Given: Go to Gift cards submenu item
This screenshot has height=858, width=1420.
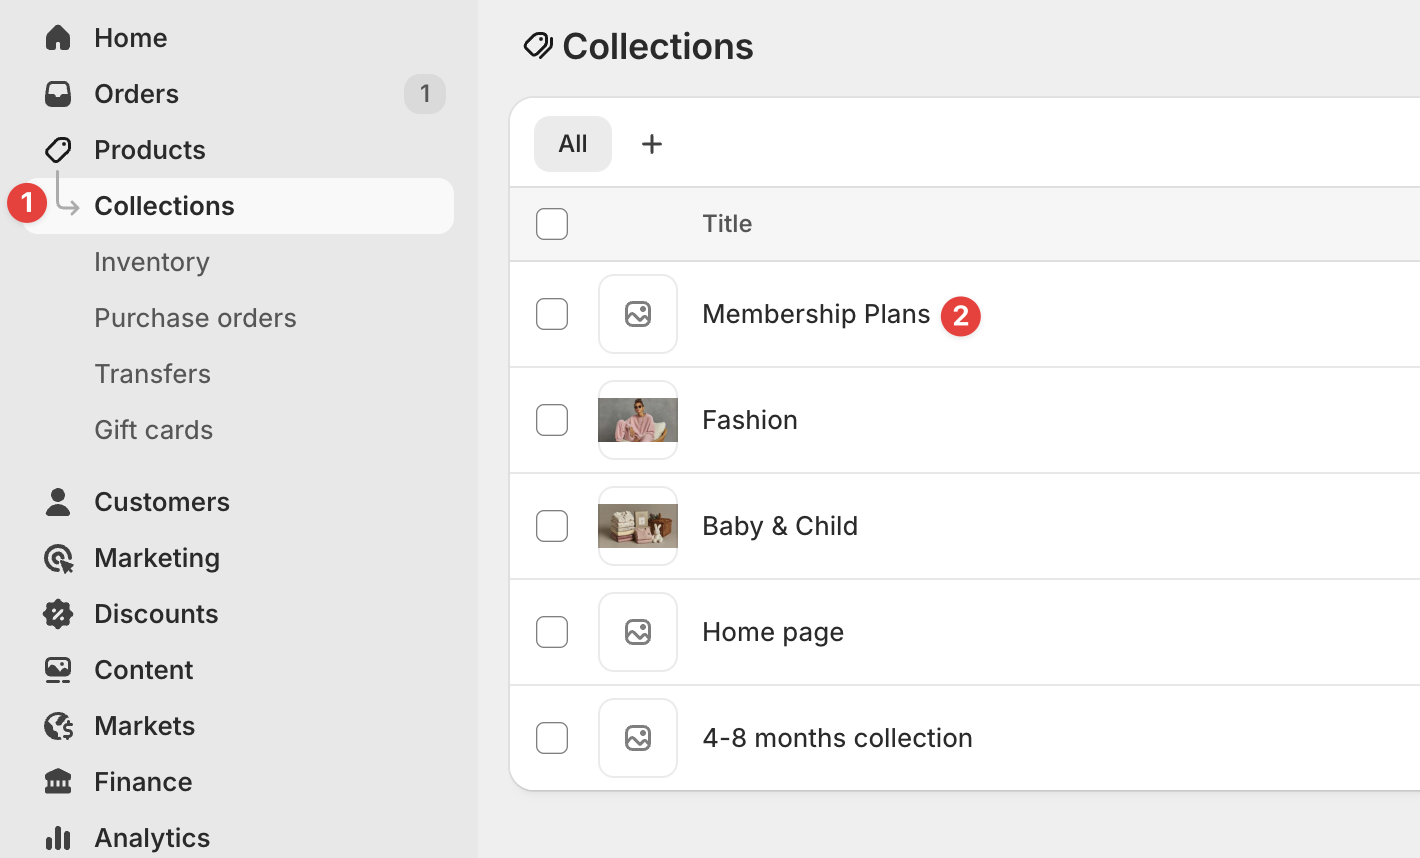Looking at the screenshot, I should tap(154, 430).
